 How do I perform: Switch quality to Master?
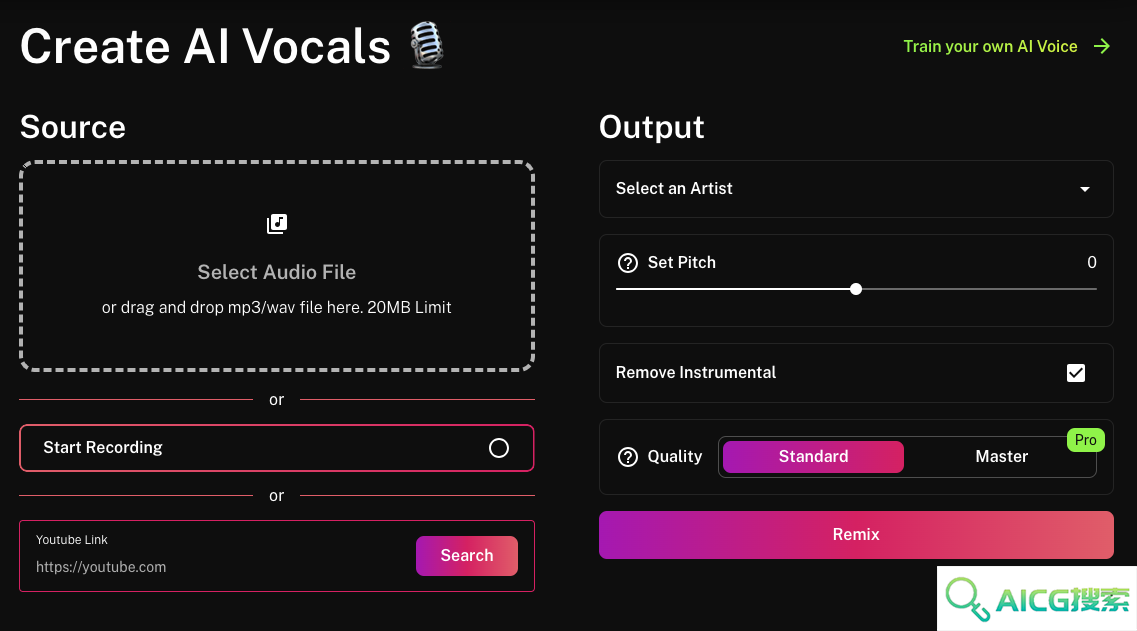1001,457
